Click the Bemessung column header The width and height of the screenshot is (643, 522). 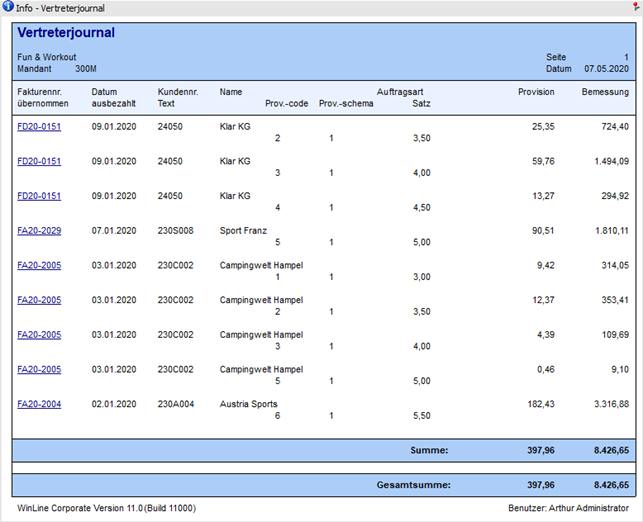coord(605,92)
